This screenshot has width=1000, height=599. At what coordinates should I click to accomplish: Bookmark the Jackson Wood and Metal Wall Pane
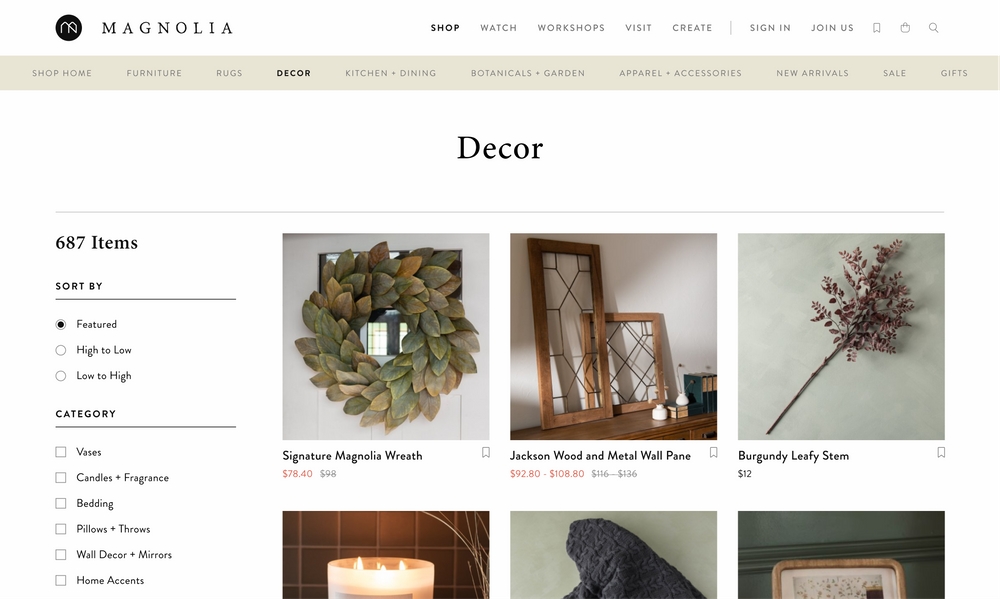click(714, 452)
